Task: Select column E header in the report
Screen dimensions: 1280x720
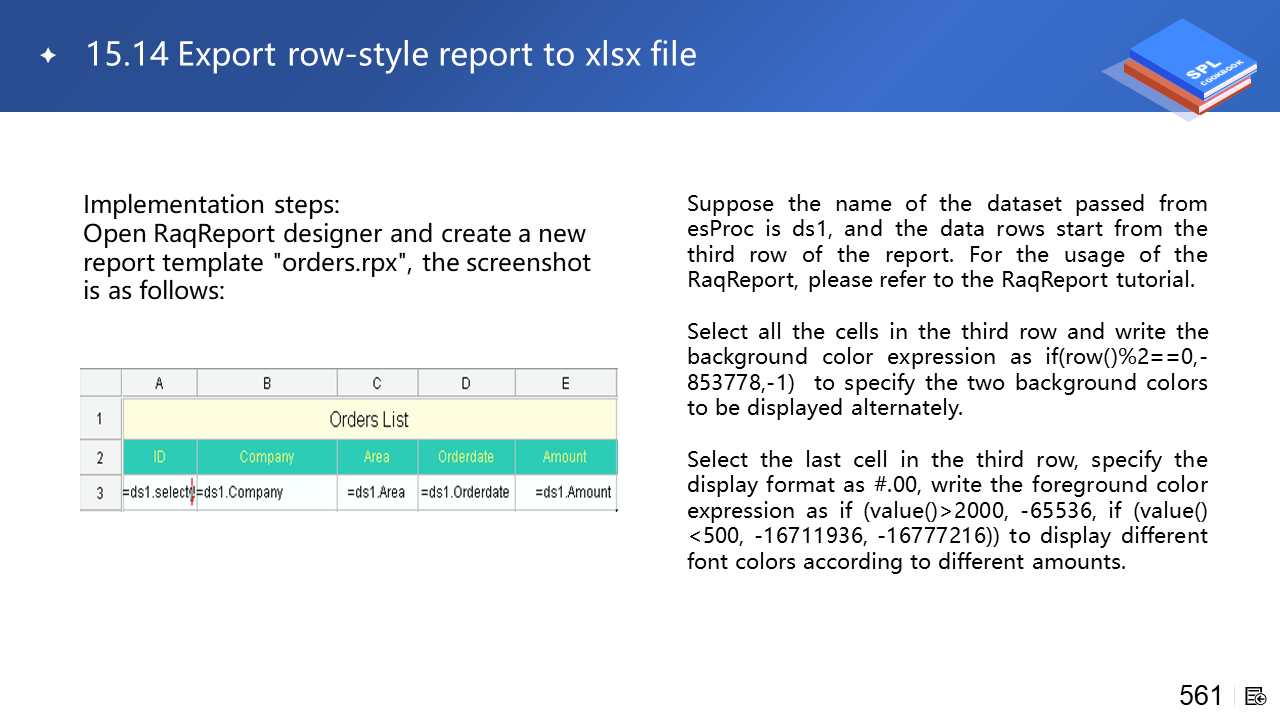Action: 565,383
